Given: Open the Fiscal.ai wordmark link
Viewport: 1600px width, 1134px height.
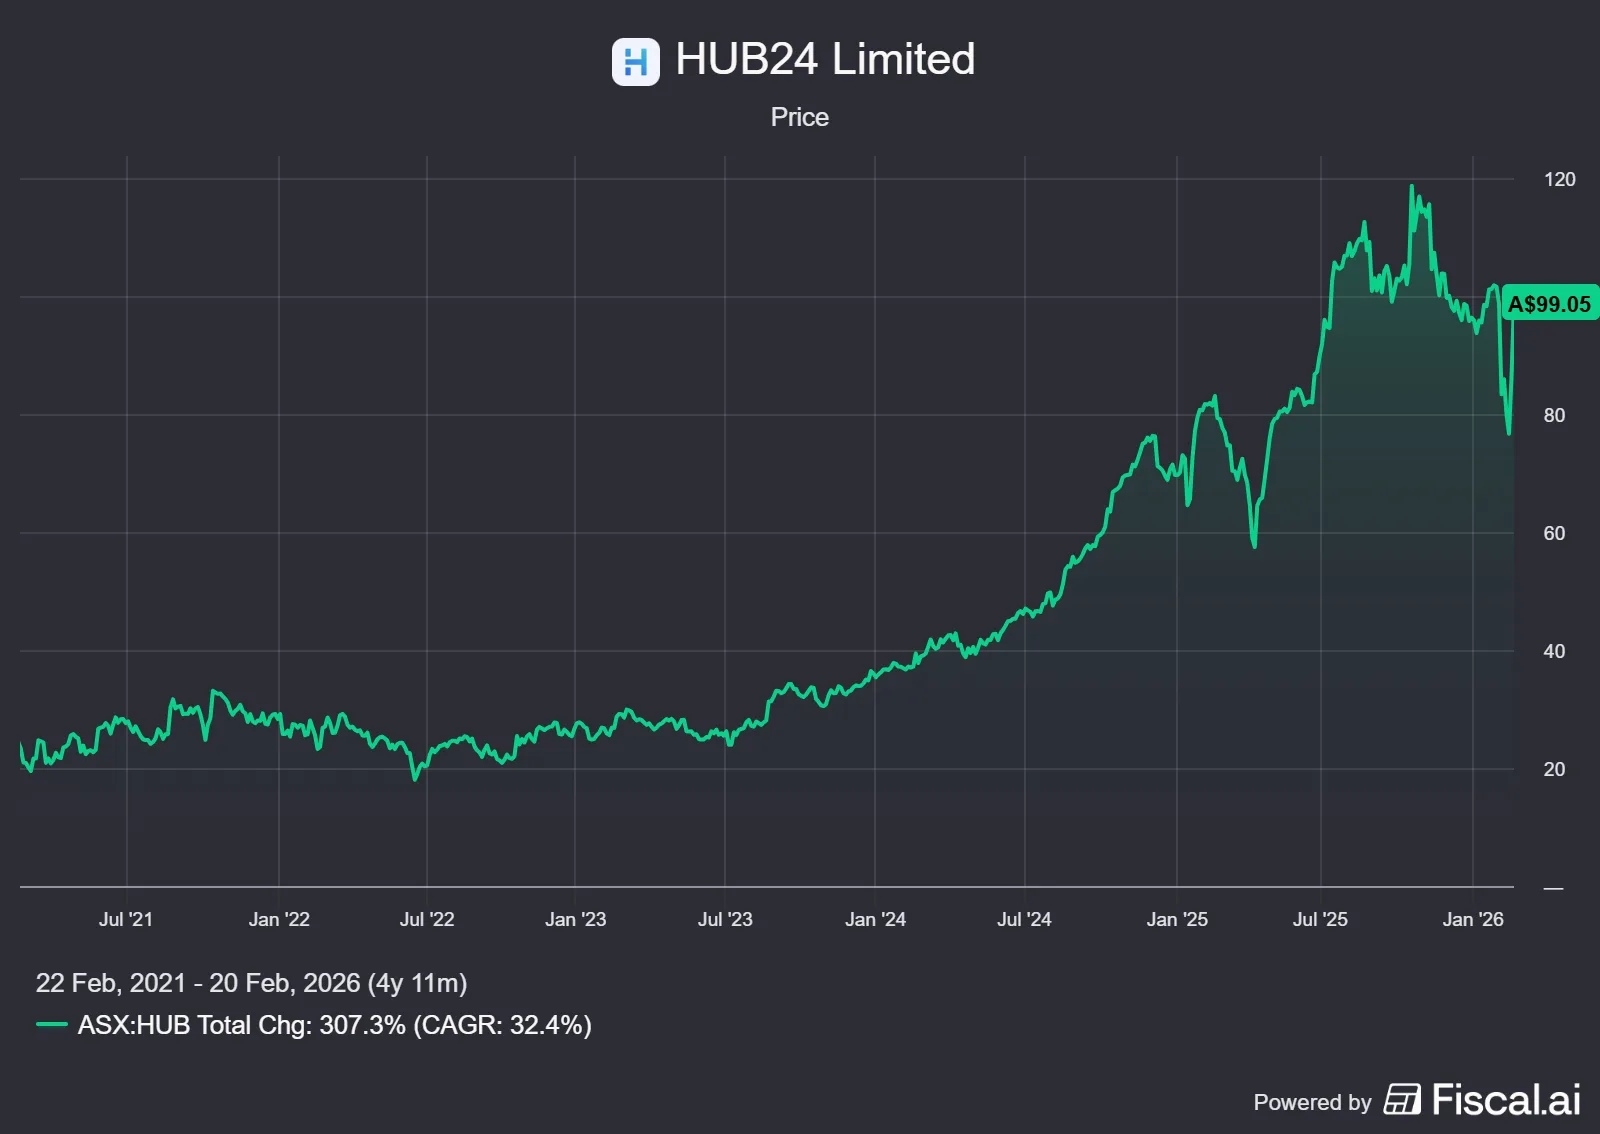Looking at the screenshot, I should (1506, 1099).
